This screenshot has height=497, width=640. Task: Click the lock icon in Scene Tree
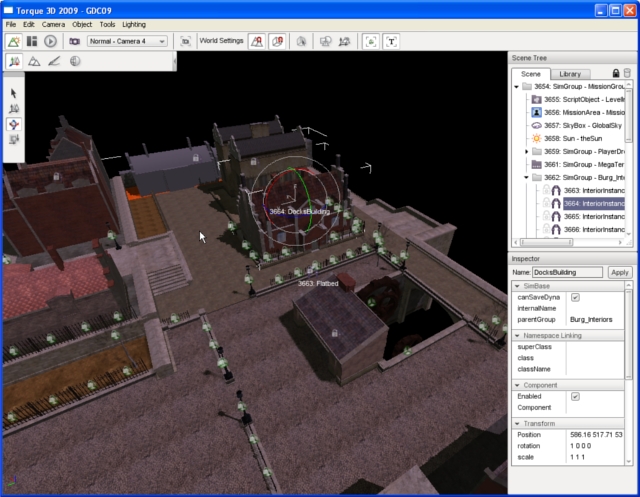(x=614, y=73)
